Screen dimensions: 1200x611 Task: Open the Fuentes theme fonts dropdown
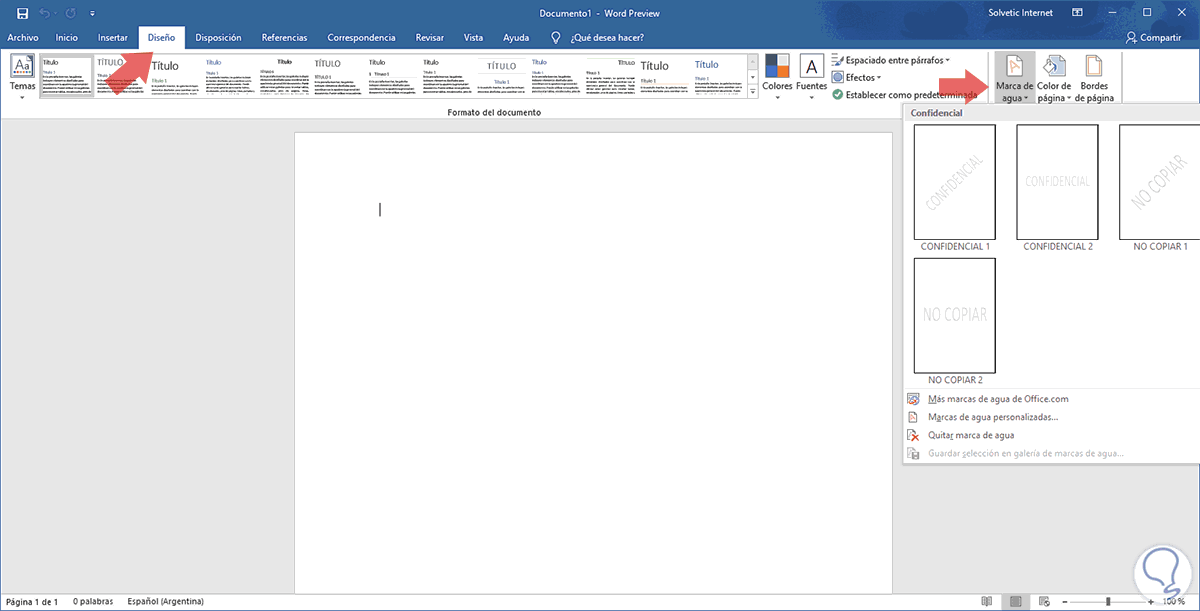click(x=812, y=77)
